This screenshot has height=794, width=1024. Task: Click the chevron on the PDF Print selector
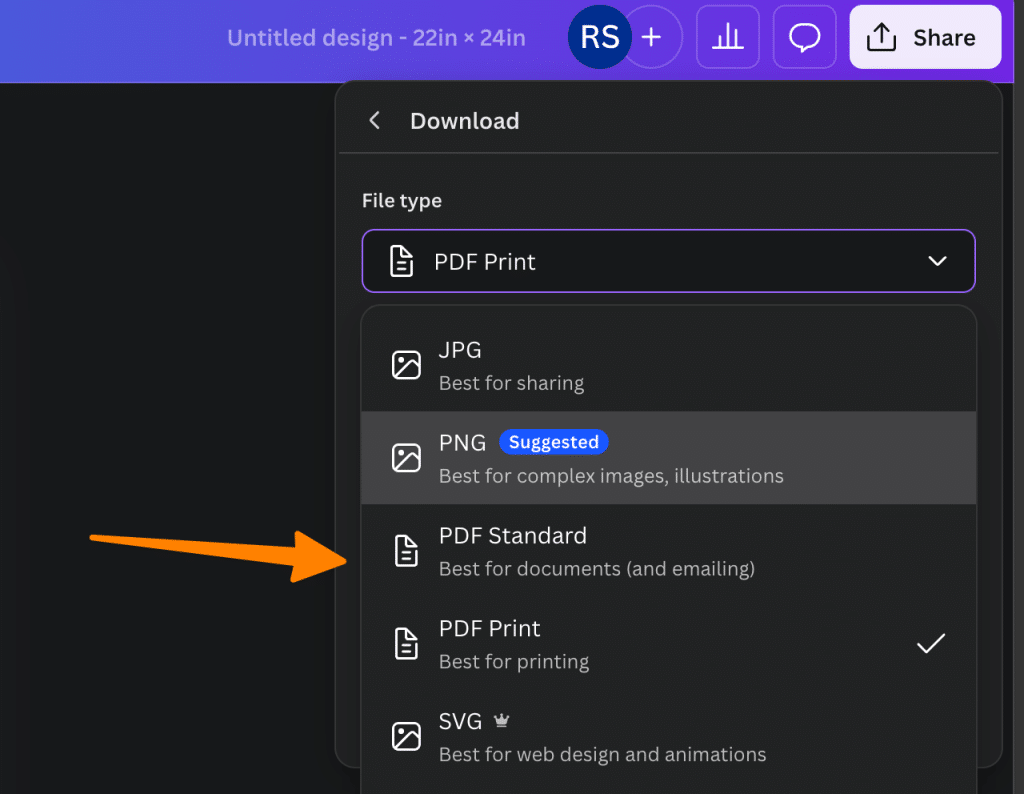[x=938, y=261]
